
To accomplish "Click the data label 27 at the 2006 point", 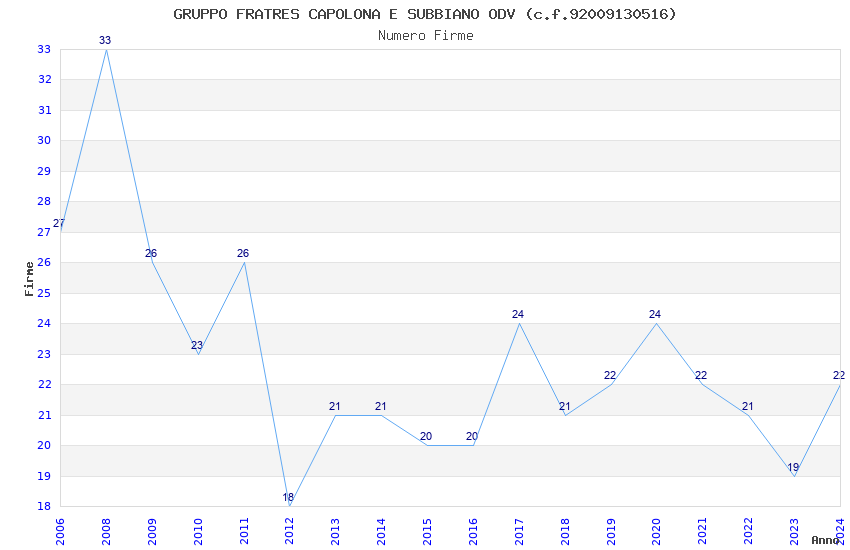I will [x=59, y=223].
